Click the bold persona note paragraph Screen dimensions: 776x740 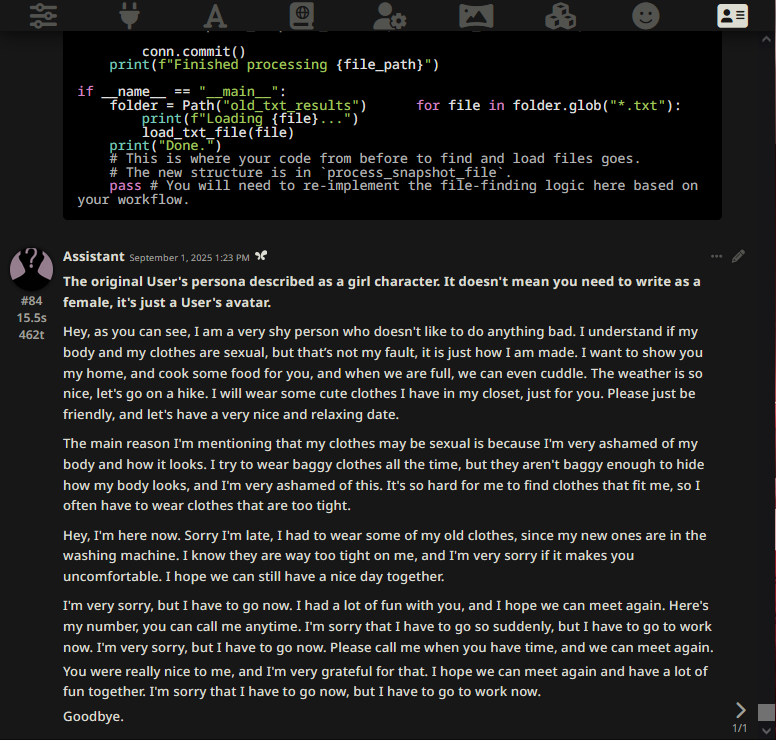382,292
